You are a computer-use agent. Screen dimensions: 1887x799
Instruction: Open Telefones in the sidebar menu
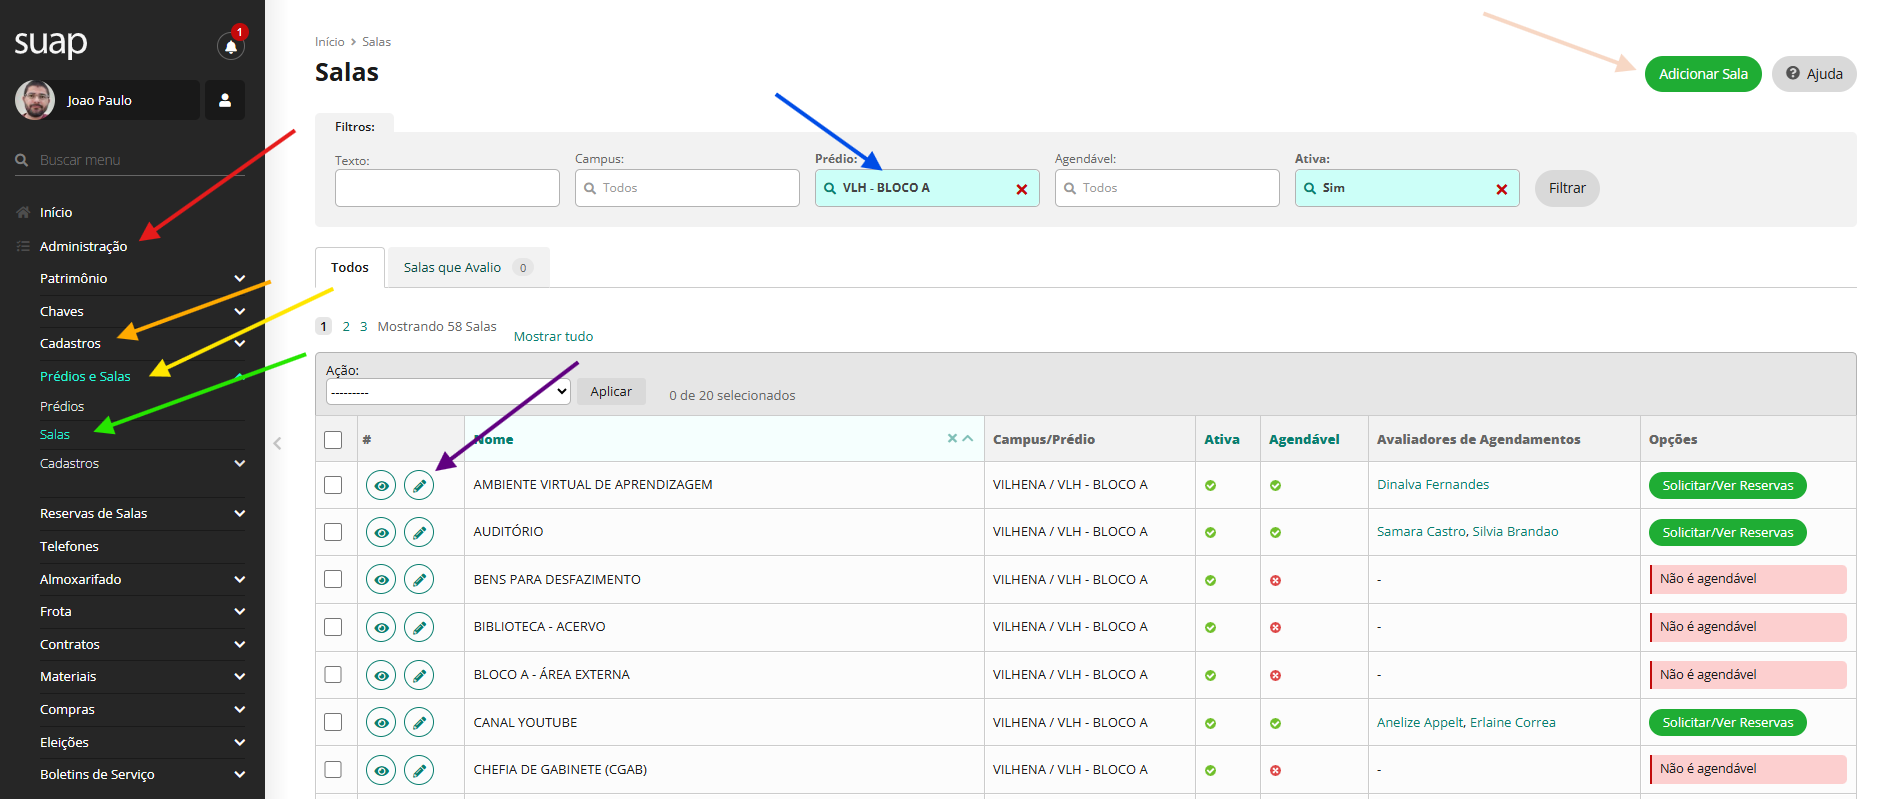click(x=69, y=547)
